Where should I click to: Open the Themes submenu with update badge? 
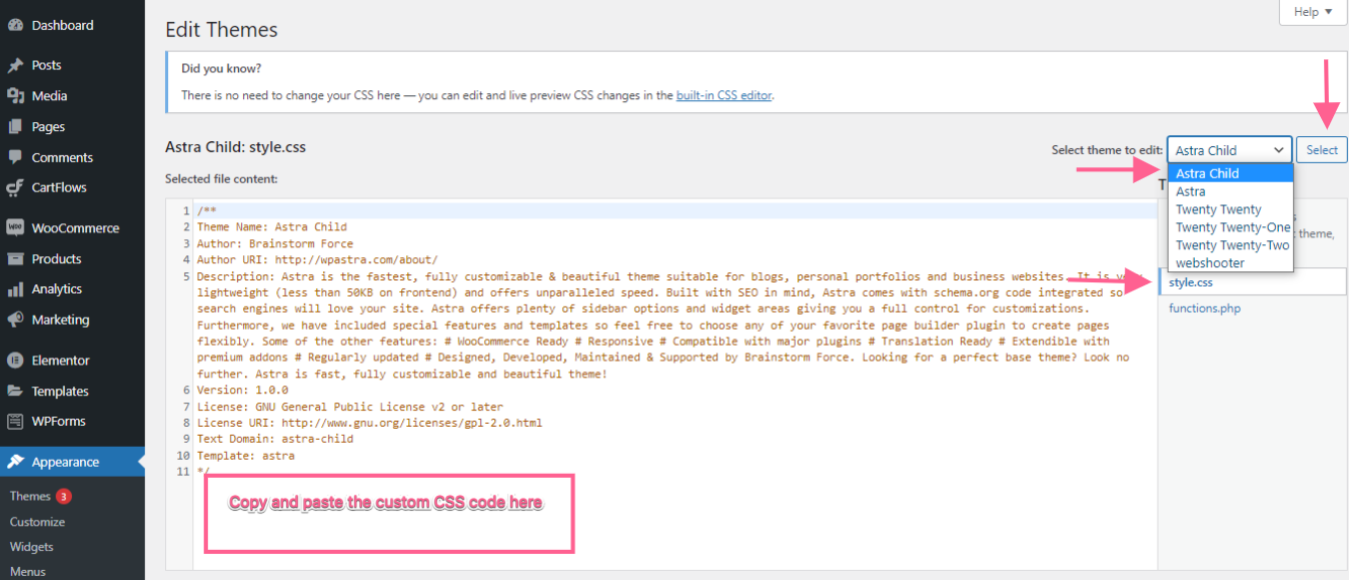pyautogui.click(x=31, y=496)
